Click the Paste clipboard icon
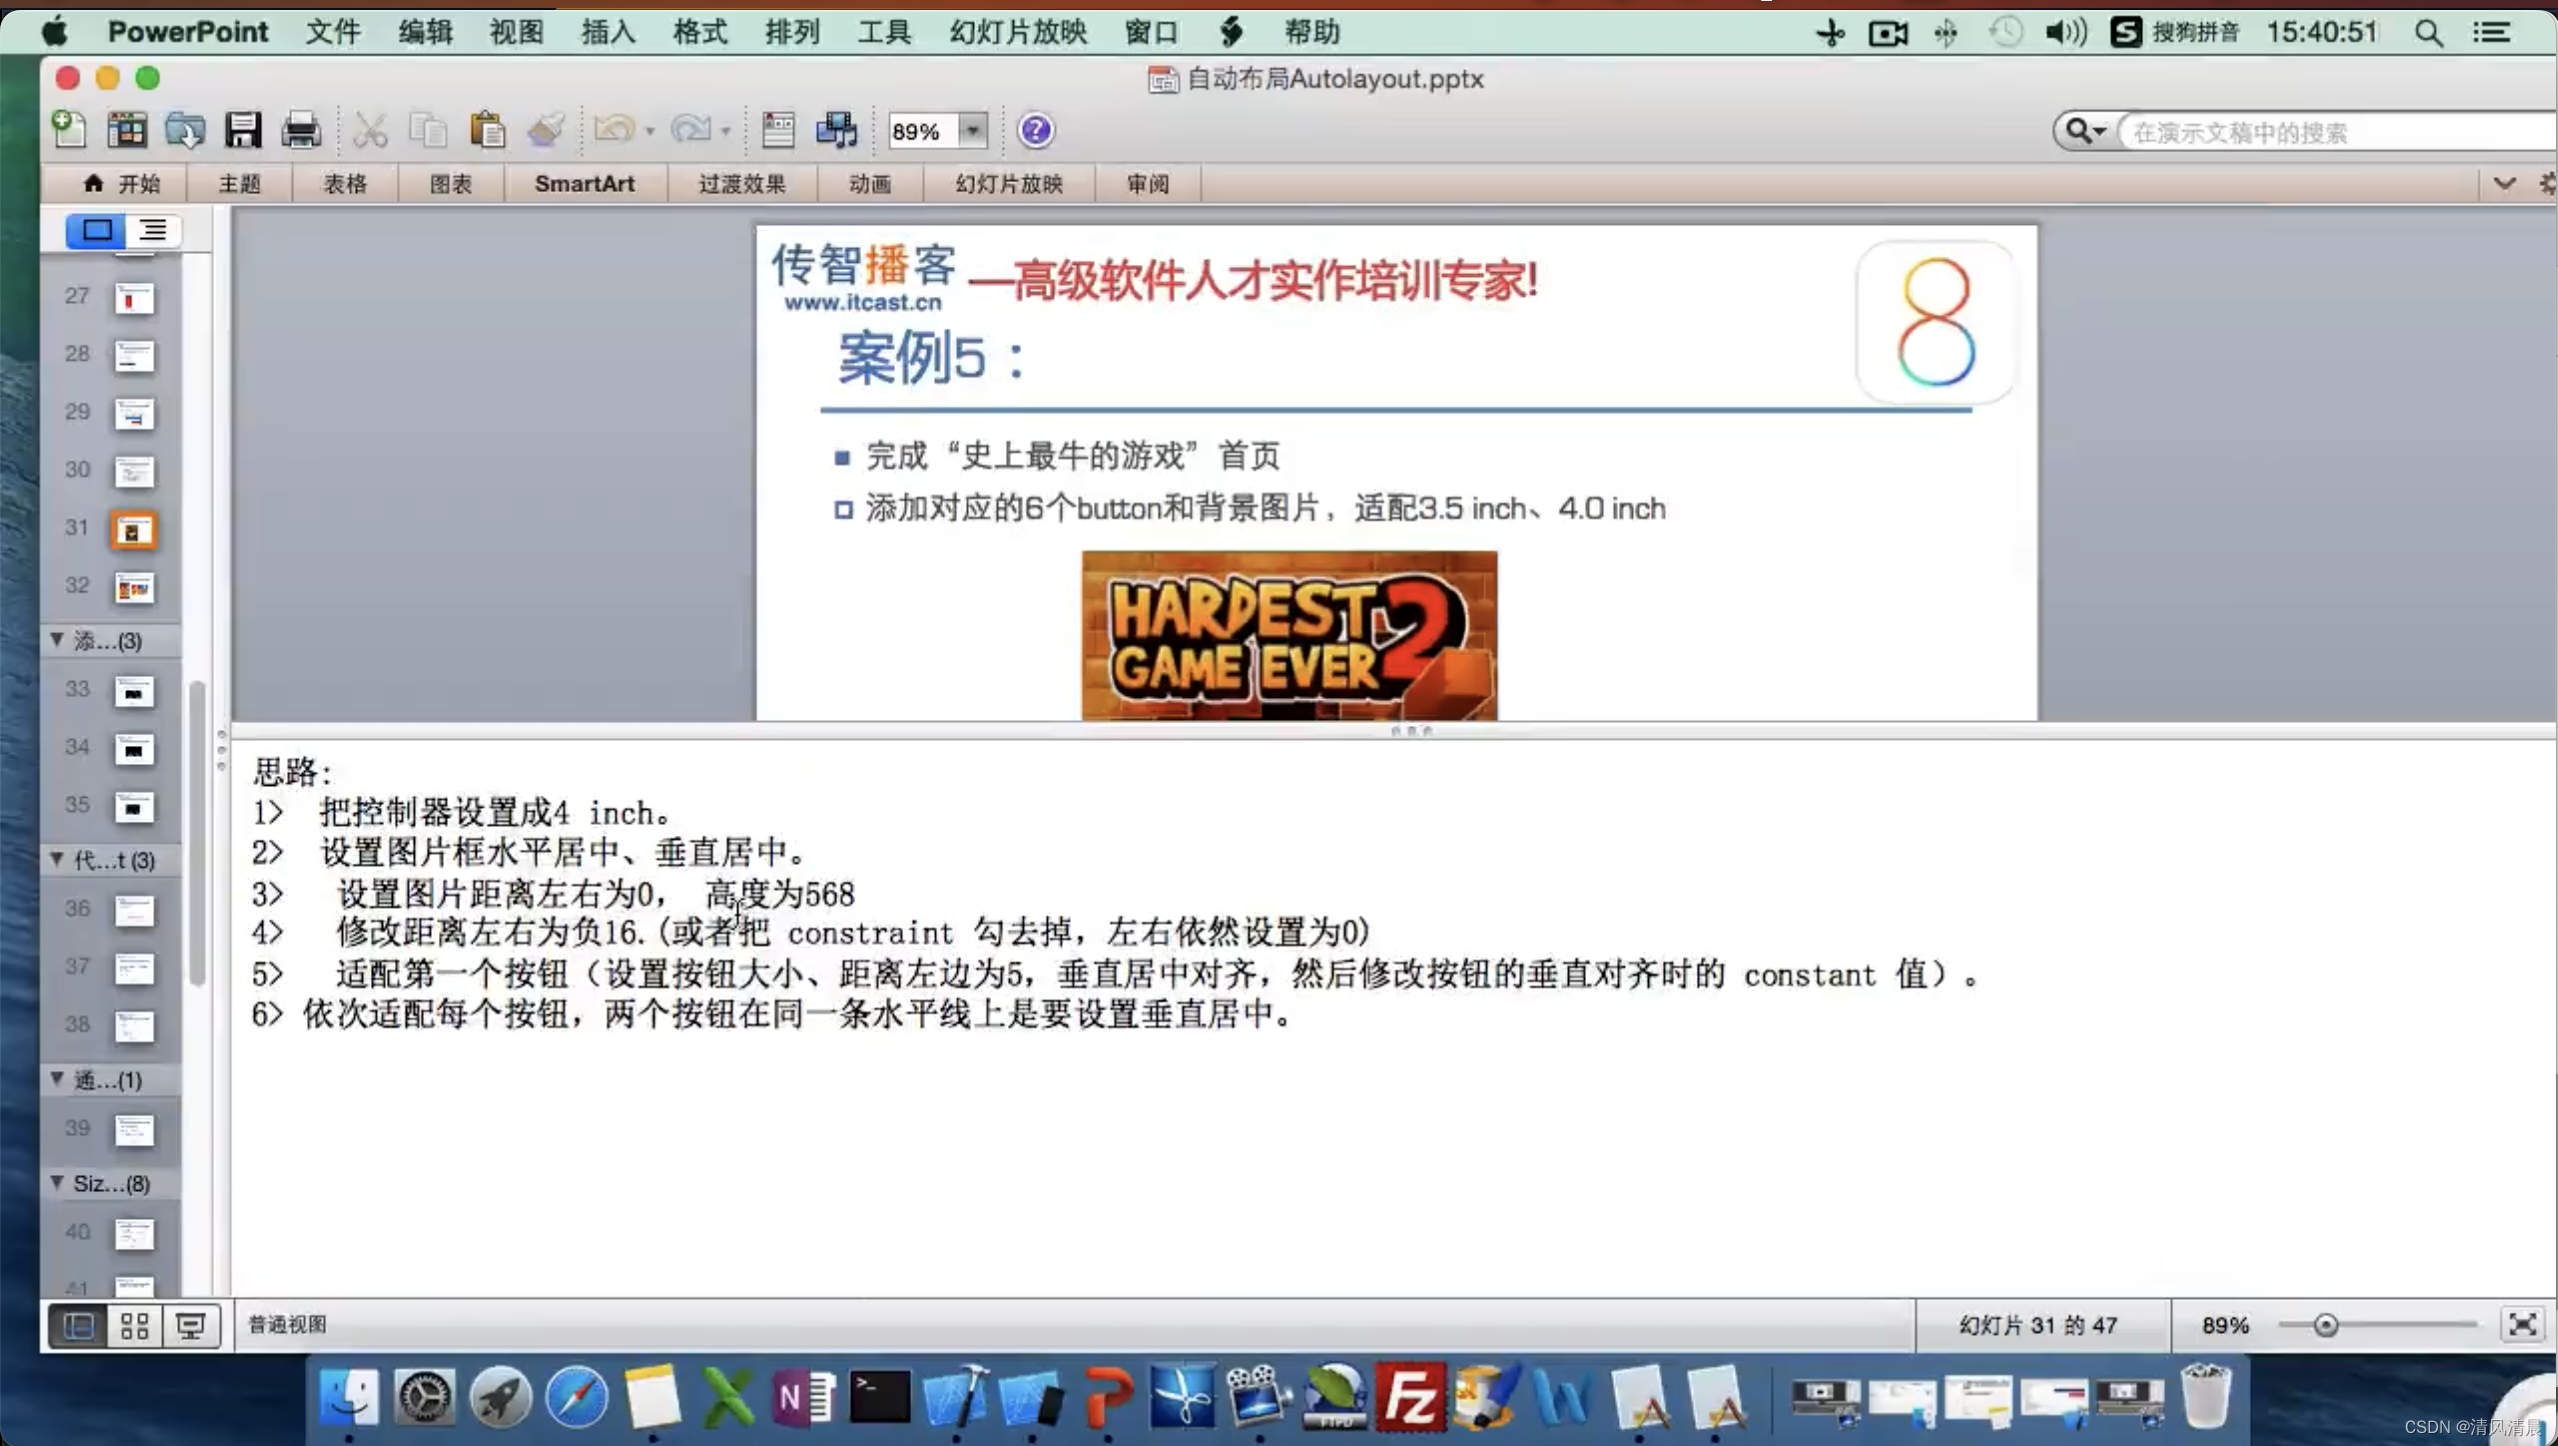The height and width of the screenshot is (1446, 2558). tap(487, 130)
